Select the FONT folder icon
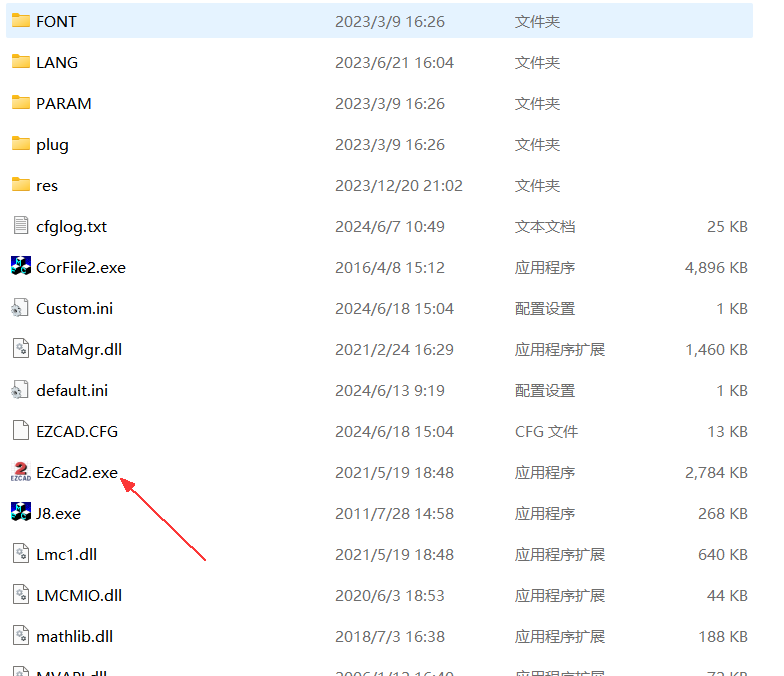The width and height of the screenshot is (784, 676). [20, 21]
